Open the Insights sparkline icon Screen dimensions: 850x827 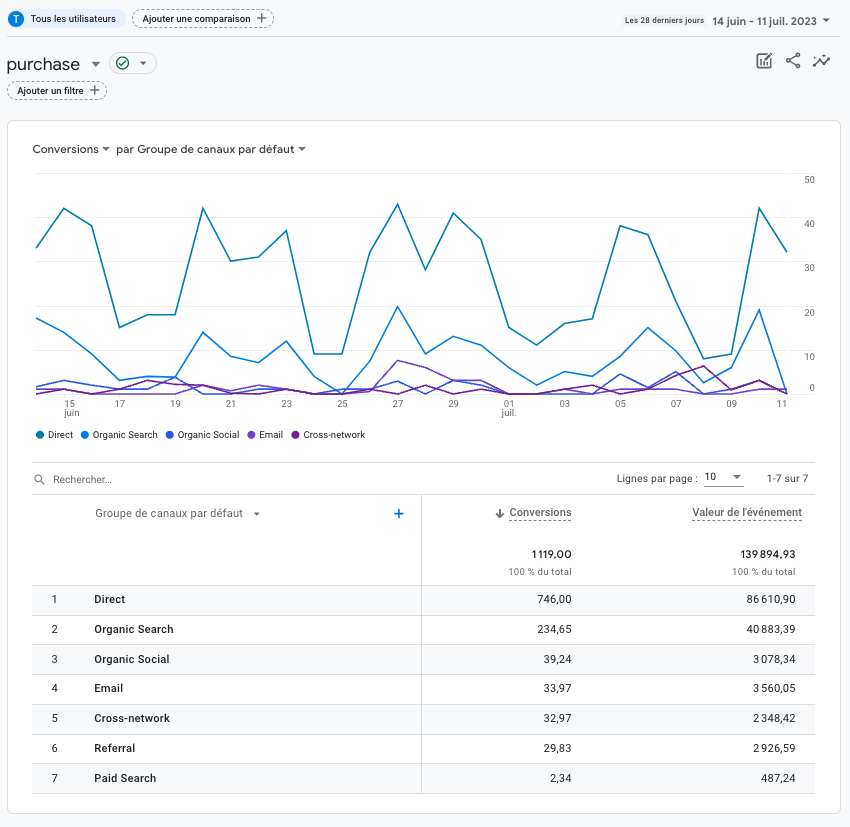(822, 61)
